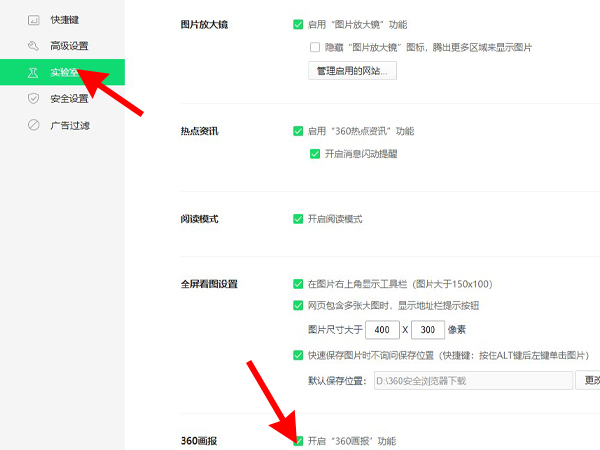Uncheck 启用"图片放大镜"功能
This screenshot has height=450, width=600.
pos(298,25)
